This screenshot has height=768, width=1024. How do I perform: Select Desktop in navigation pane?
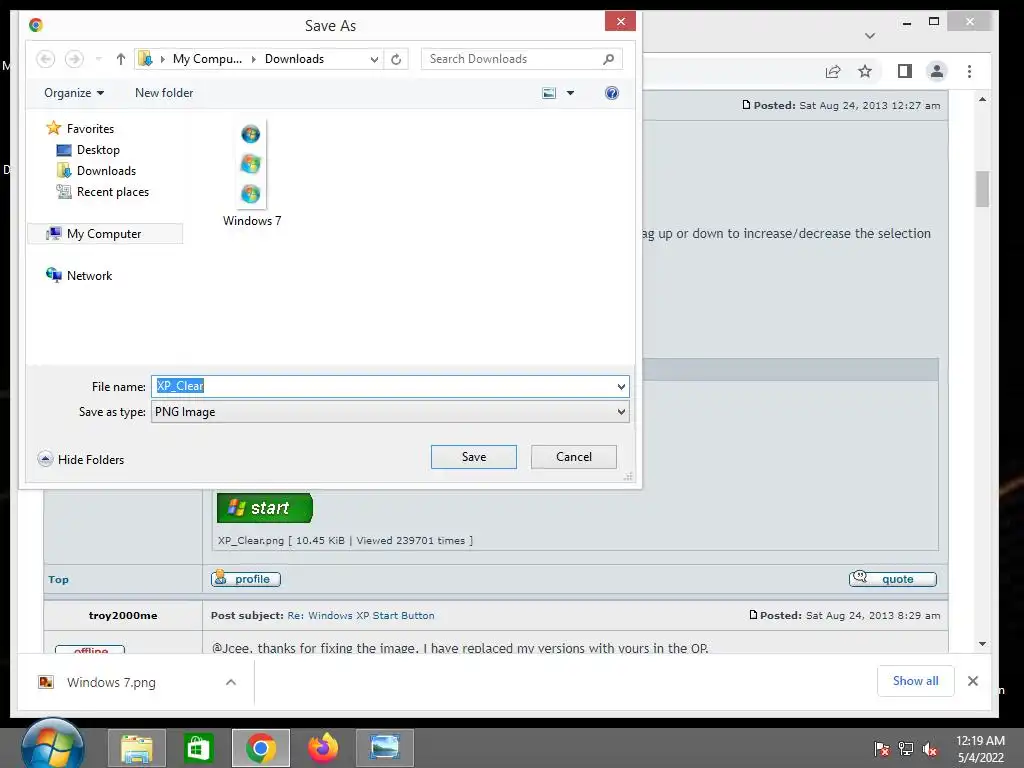98,150
